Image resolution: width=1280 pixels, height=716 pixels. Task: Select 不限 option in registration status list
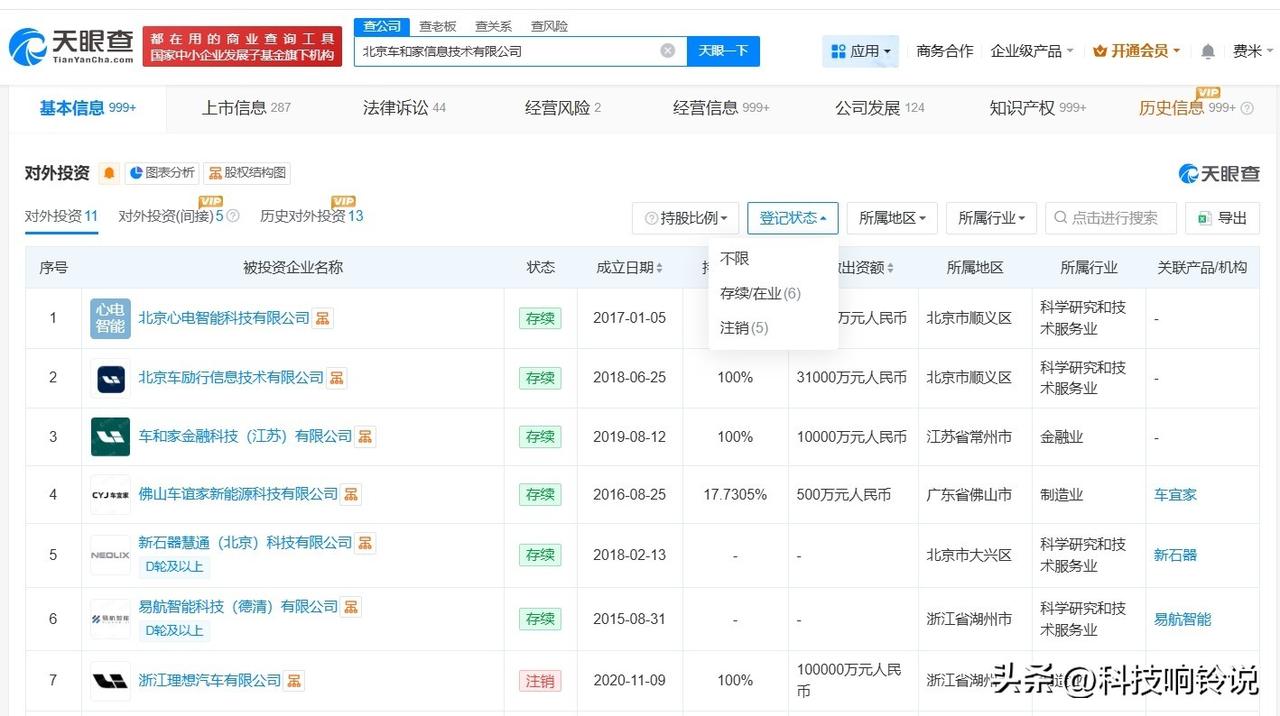point(734,258)
